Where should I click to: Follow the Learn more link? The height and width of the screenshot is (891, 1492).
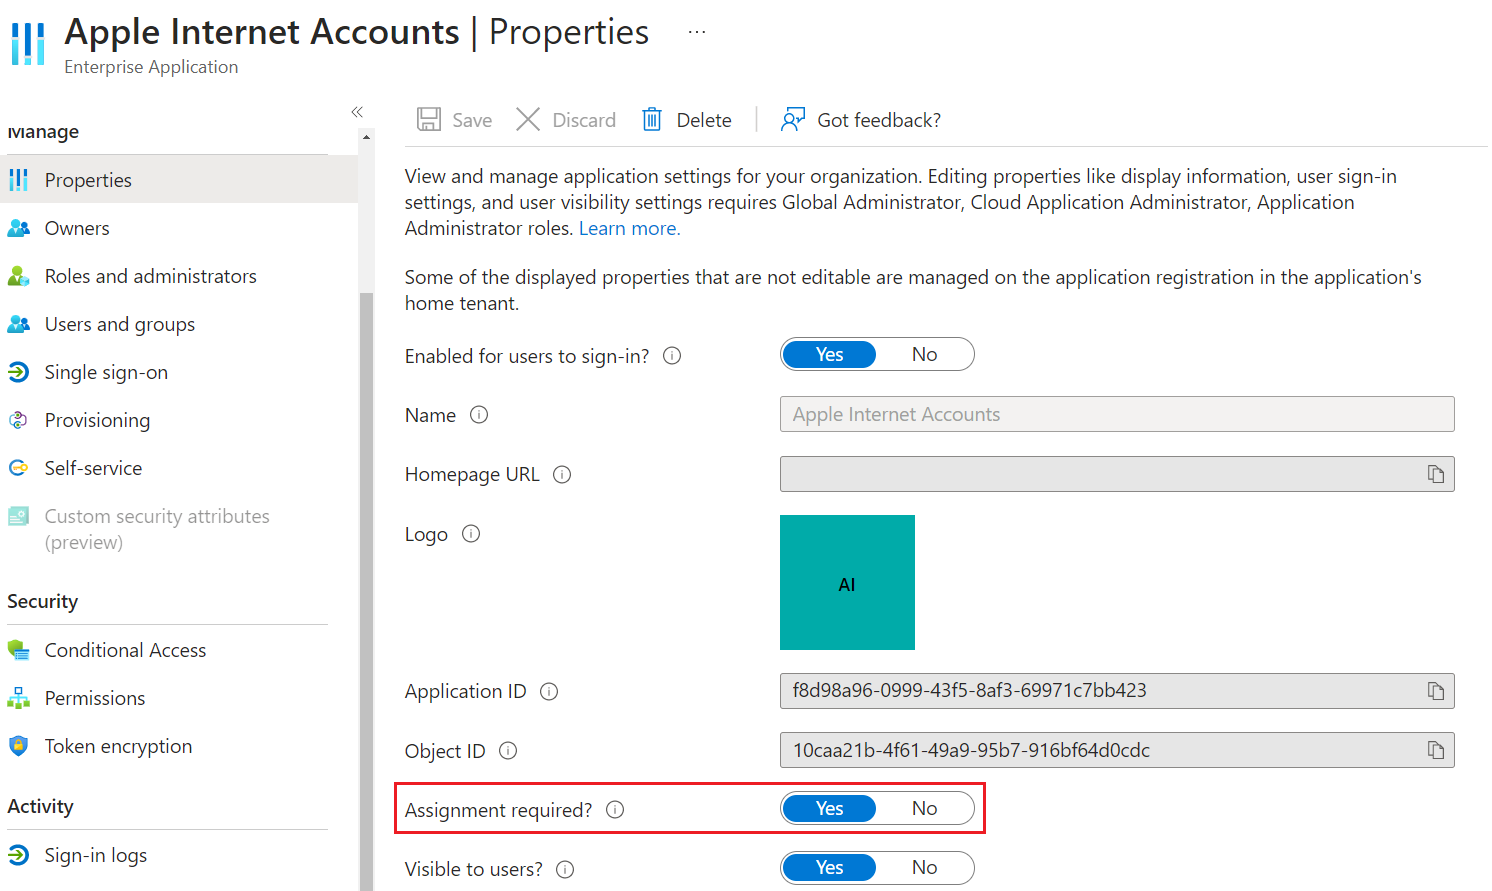point(629,228)
